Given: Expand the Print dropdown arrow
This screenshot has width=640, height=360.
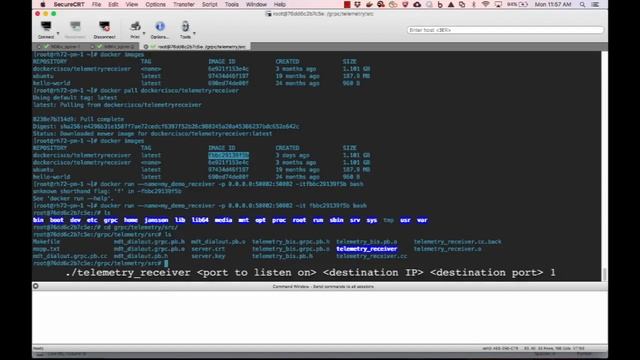Looking at the screenshot, I should coord(144,33).
